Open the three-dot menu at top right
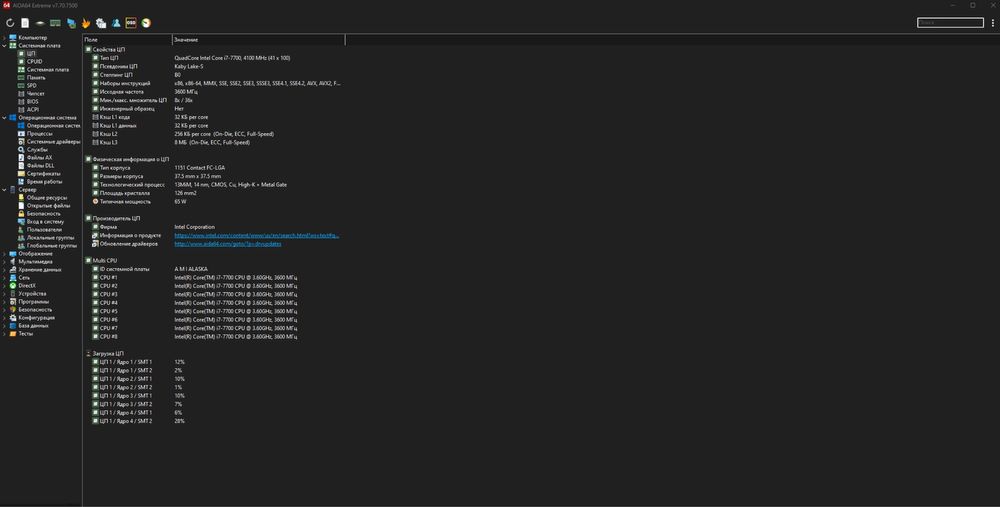The height and width of the screenshot is (507, 1000). (992, 23)
